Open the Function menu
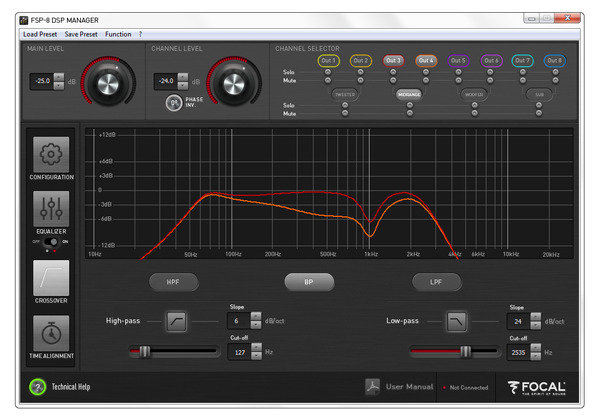Image resolution: width=600 pixels, height=420 pixels. coord(118,34)
